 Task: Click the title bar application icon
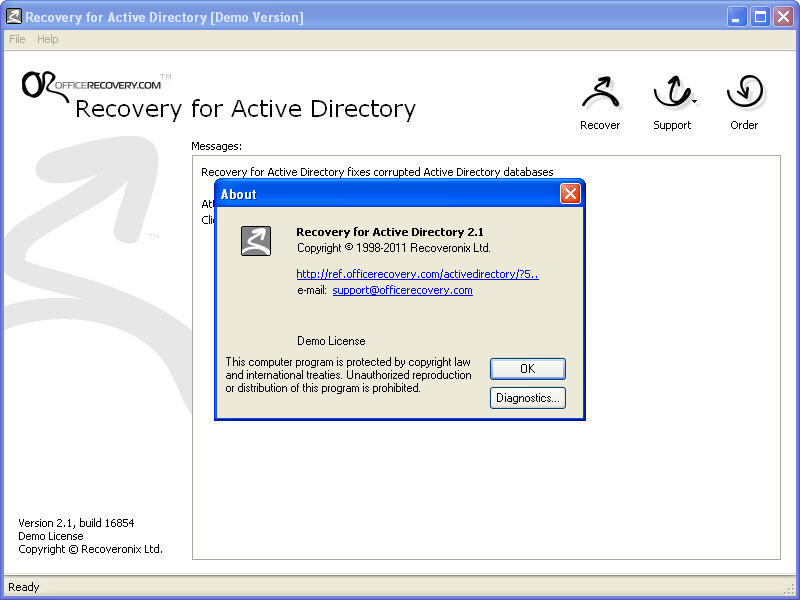coord(14,17)
